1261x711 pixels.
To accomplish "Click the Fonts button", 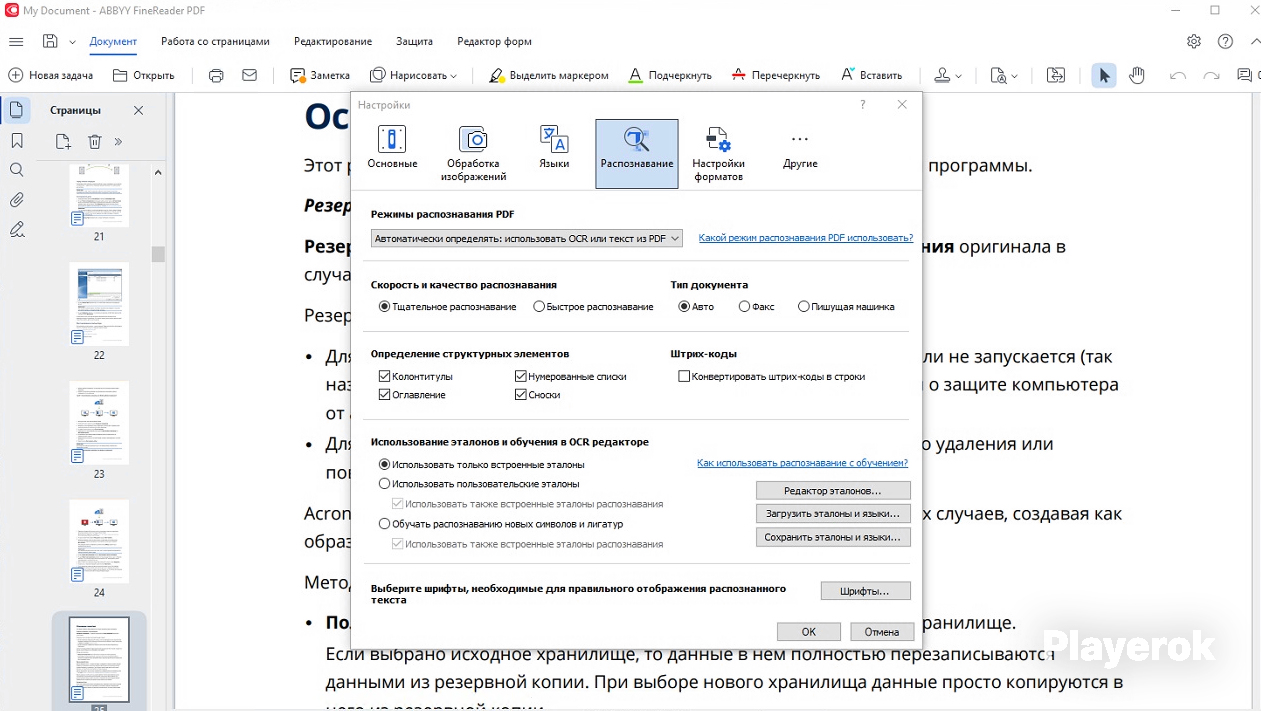I will (865, 591).
